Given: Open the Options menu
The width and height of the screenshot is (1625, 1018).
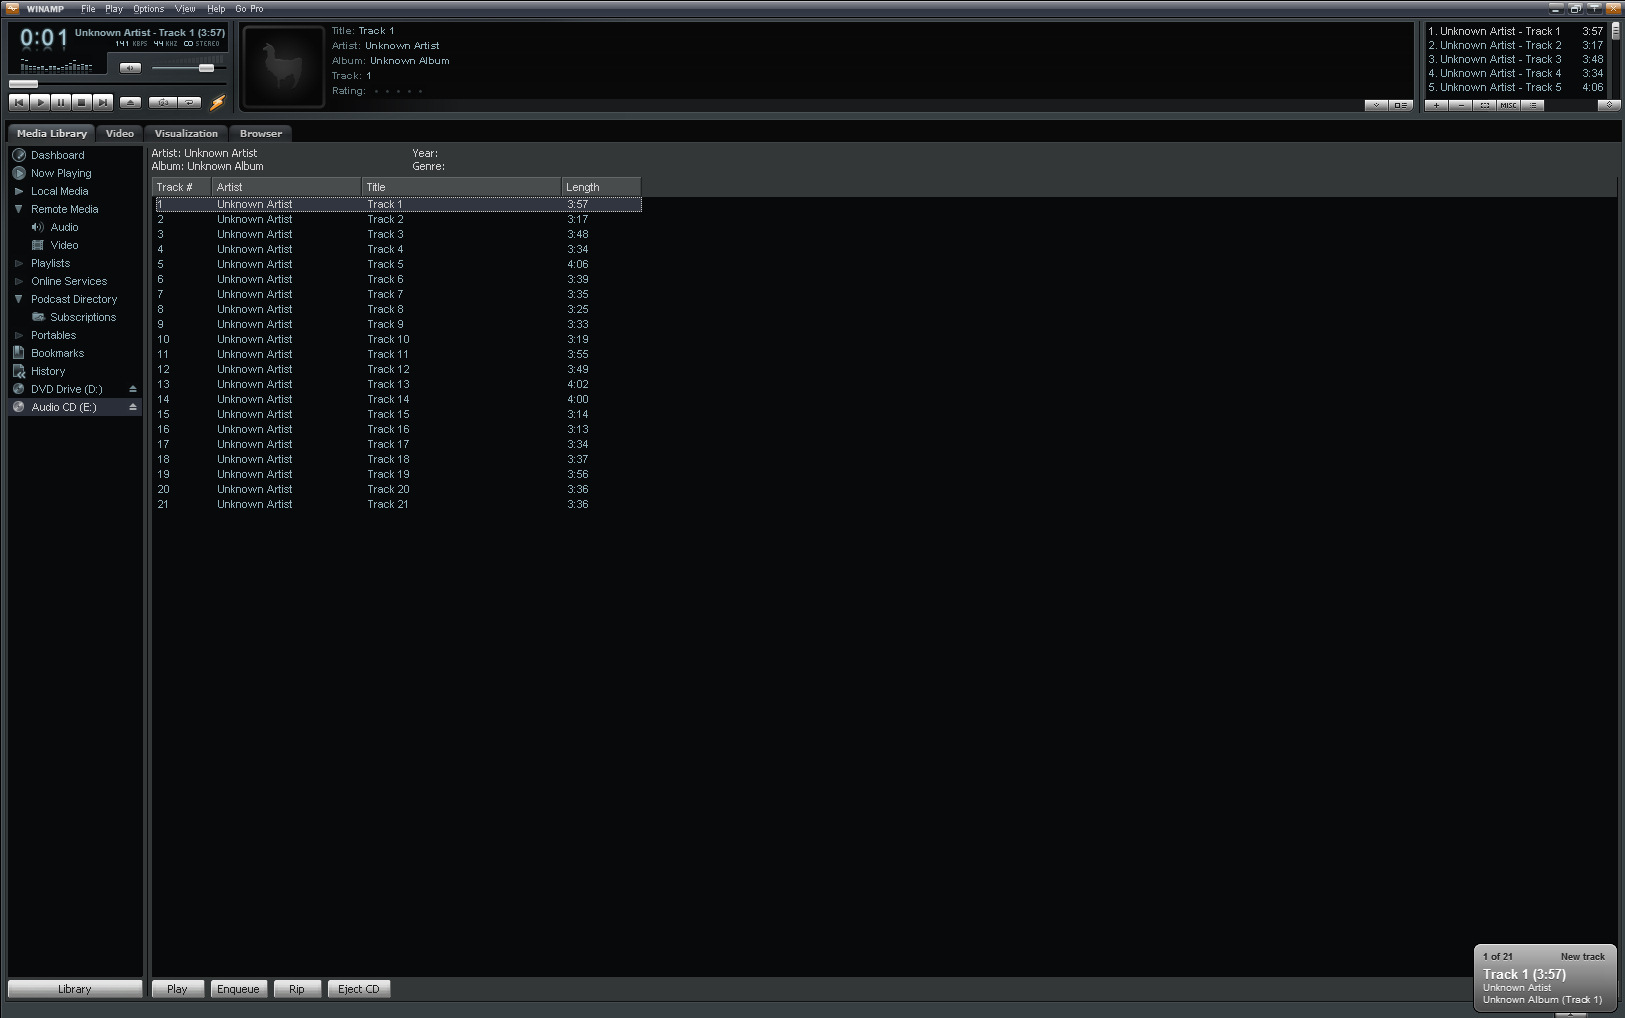Looking at the screenshot, I should pos(148,9).
